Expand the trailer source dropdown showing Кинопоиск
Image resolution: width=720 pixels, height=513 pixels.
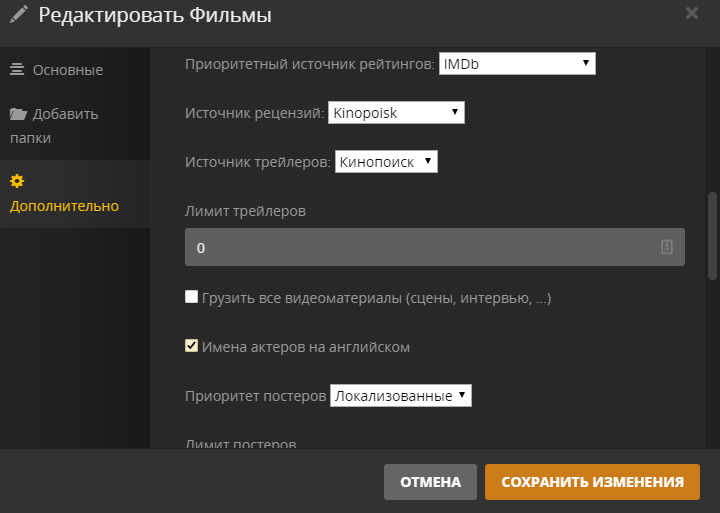(x=386, y=161)
